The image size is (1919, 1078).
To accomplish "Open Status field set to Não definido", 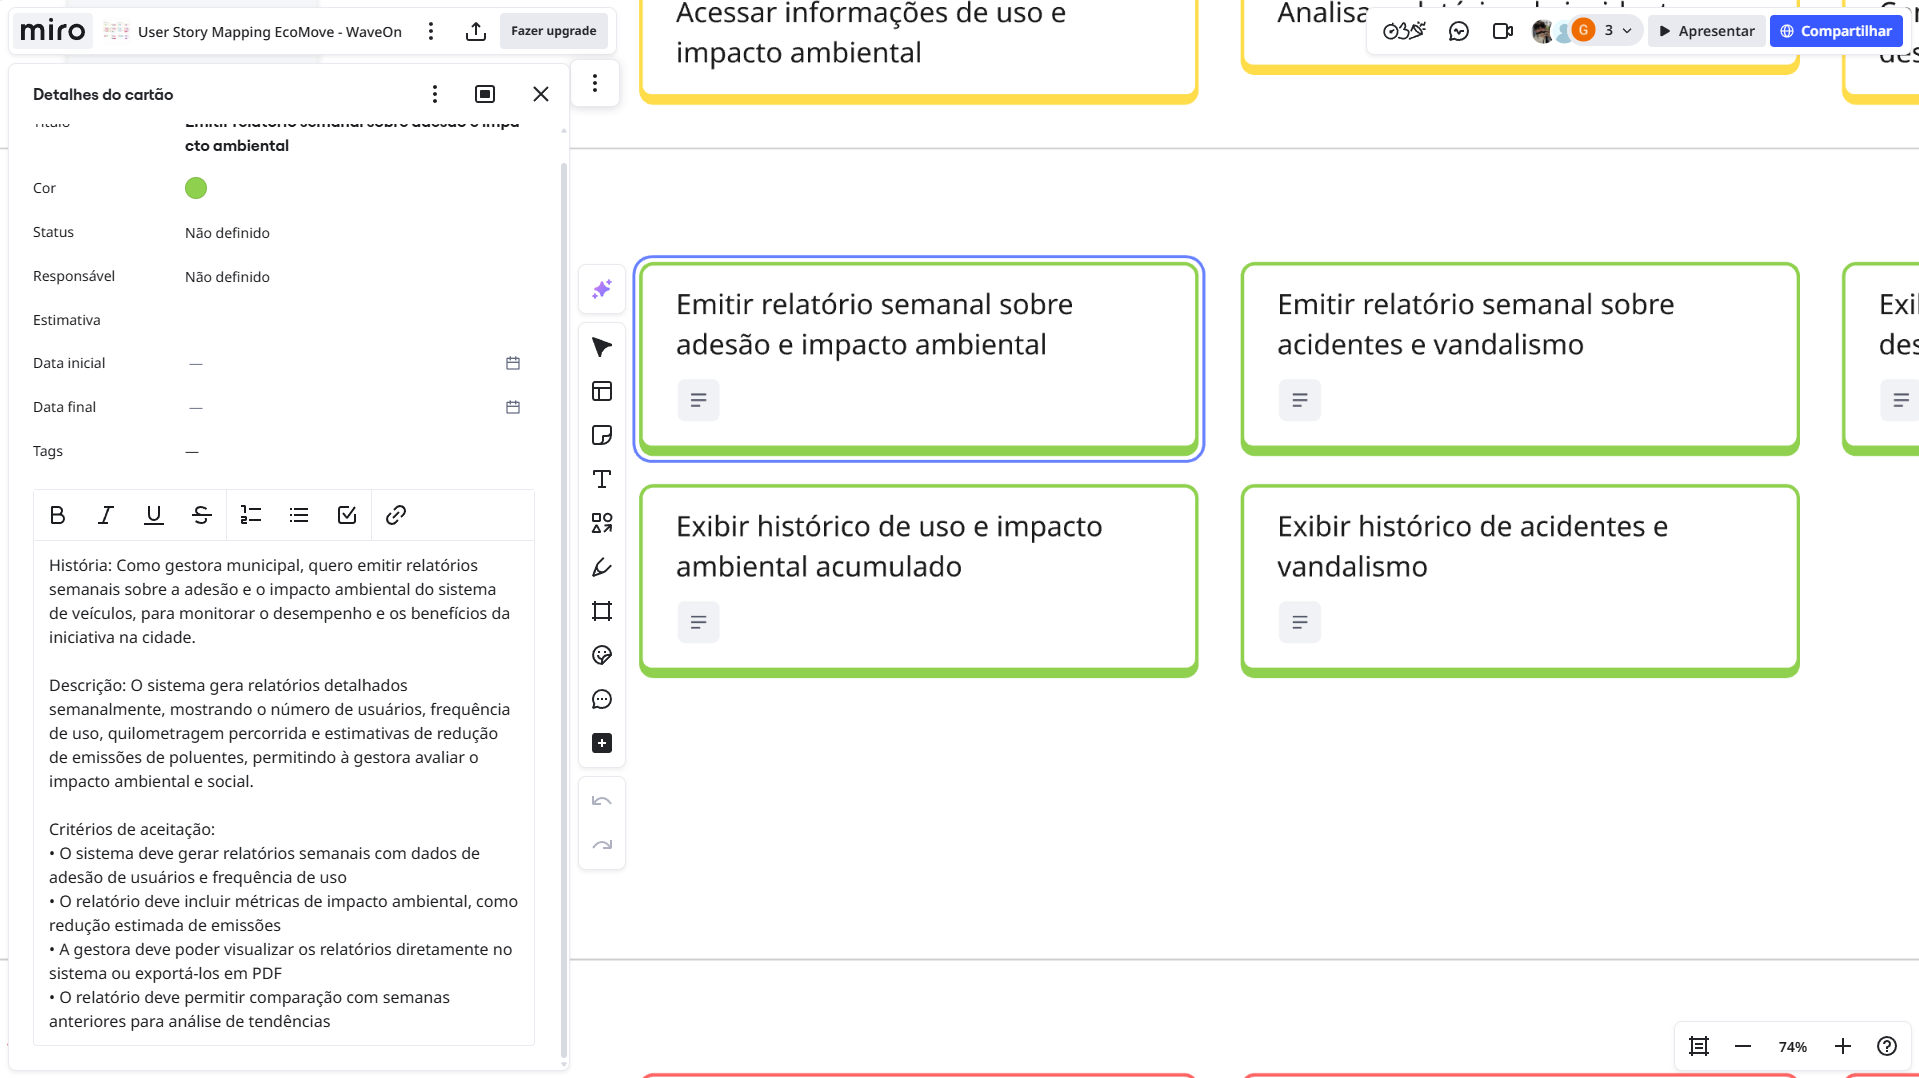I will (x=227, y=233).
